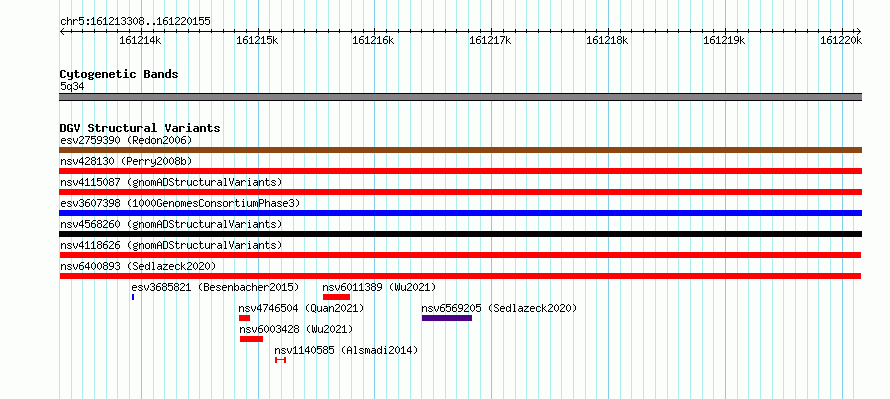The height and width of the screenshot is (399, 890).
Task: Click the nsv428130 (Perry2008b) label
Action: [x=126, y=161]
